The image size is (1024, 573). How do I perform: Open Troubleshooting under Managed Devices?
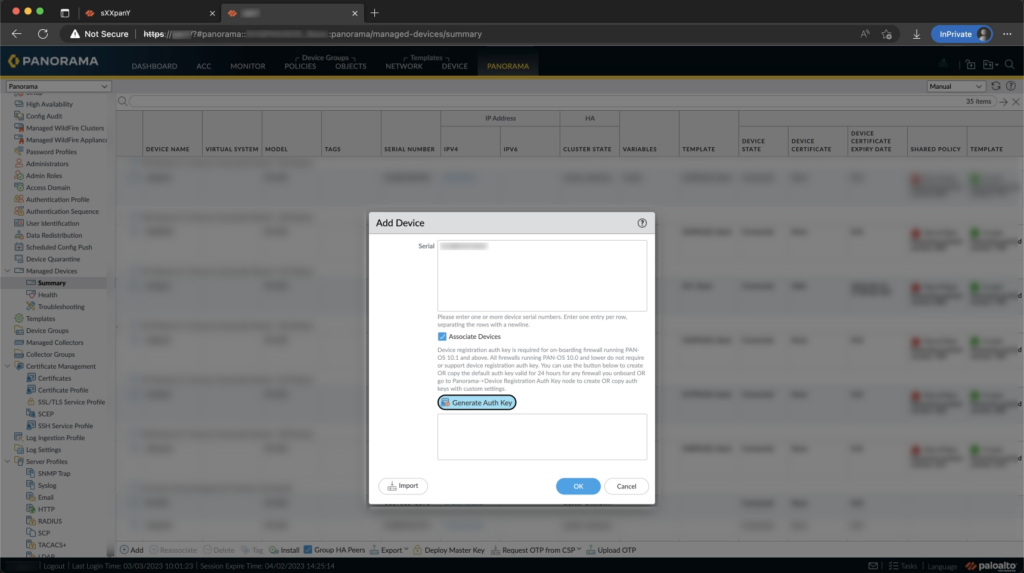tap(61, 306)
